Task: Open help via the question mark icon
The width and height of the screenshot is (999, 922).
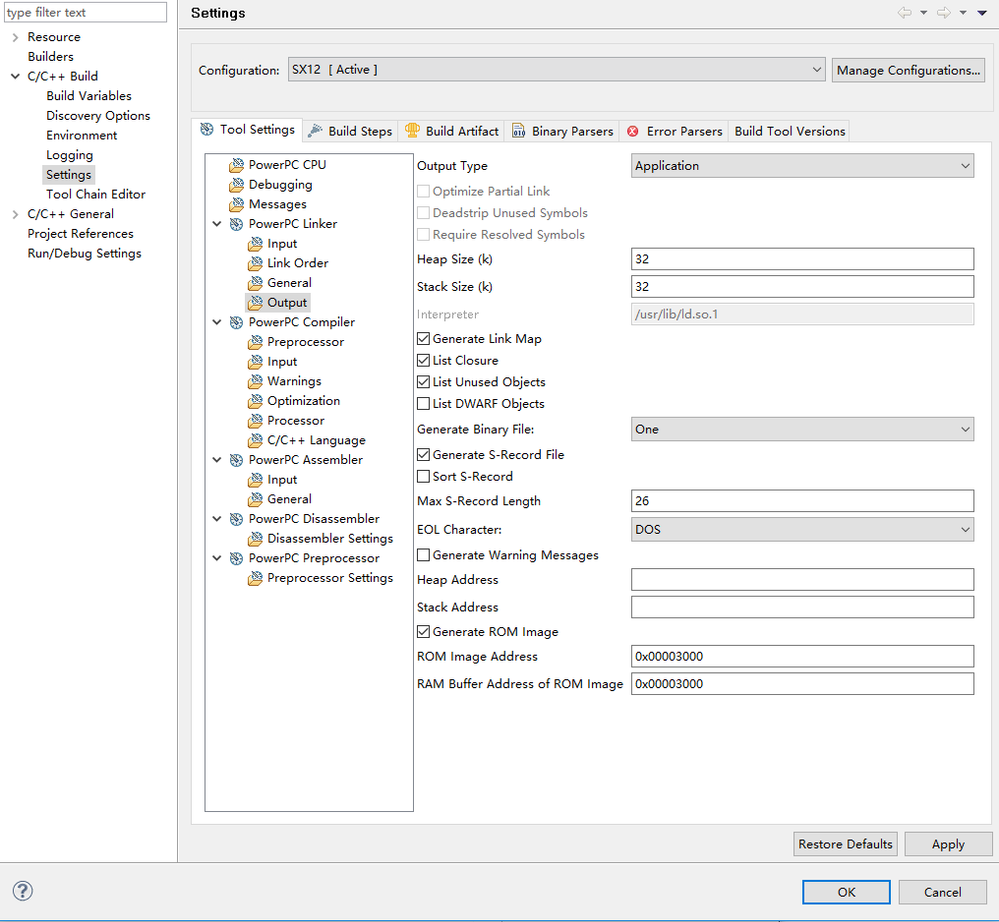Action: tap(23, 891)
